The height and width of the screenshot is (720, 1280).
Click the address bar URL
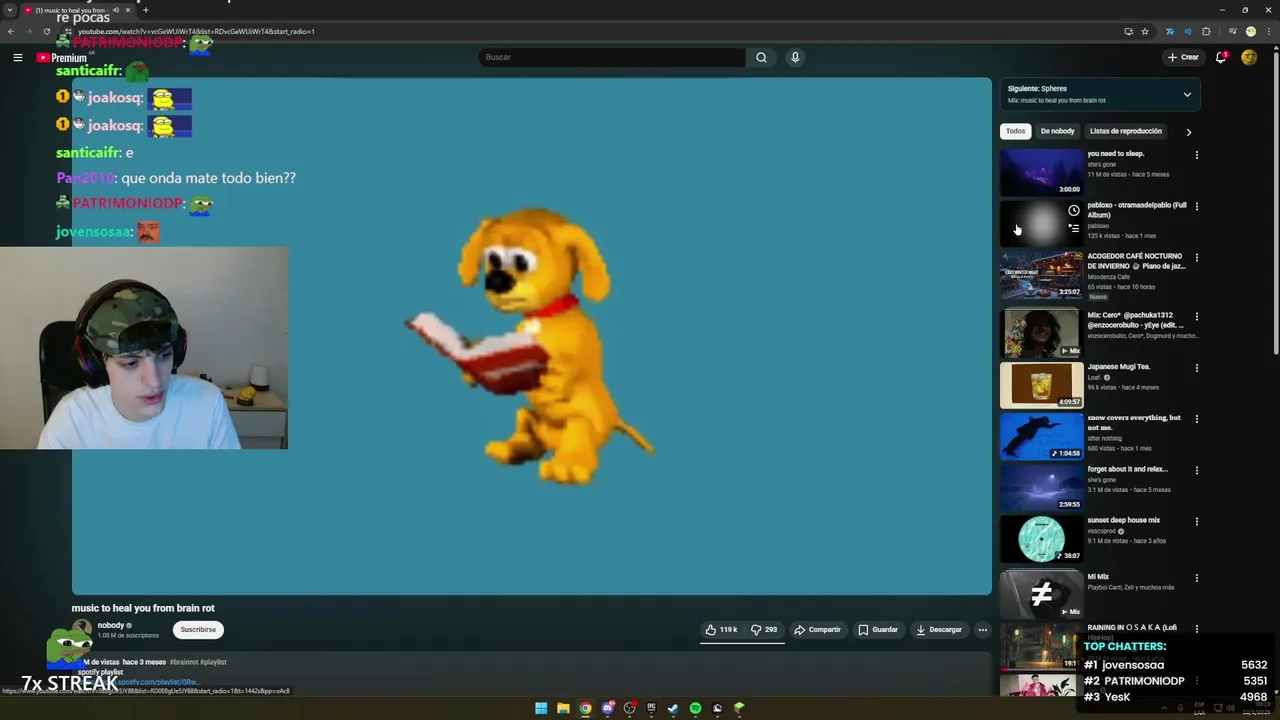pos(196,31)
